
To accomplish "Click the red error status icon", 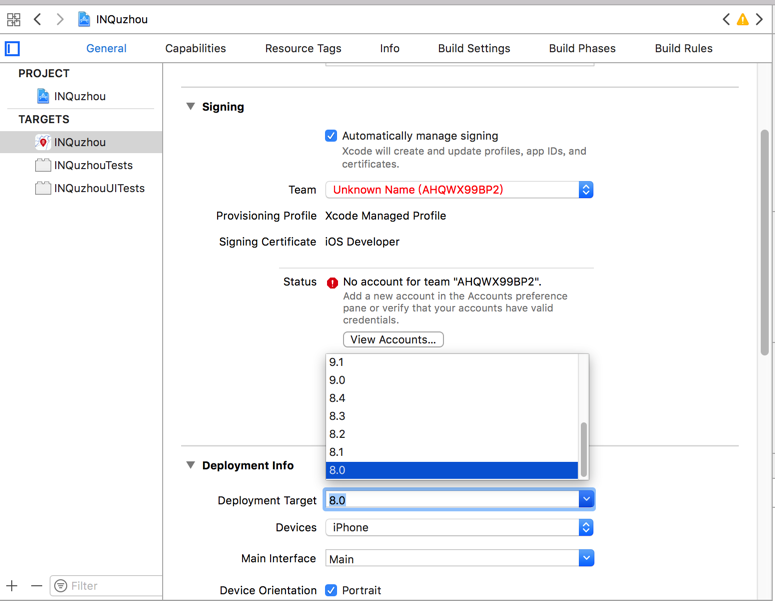I will coord(332,283).
